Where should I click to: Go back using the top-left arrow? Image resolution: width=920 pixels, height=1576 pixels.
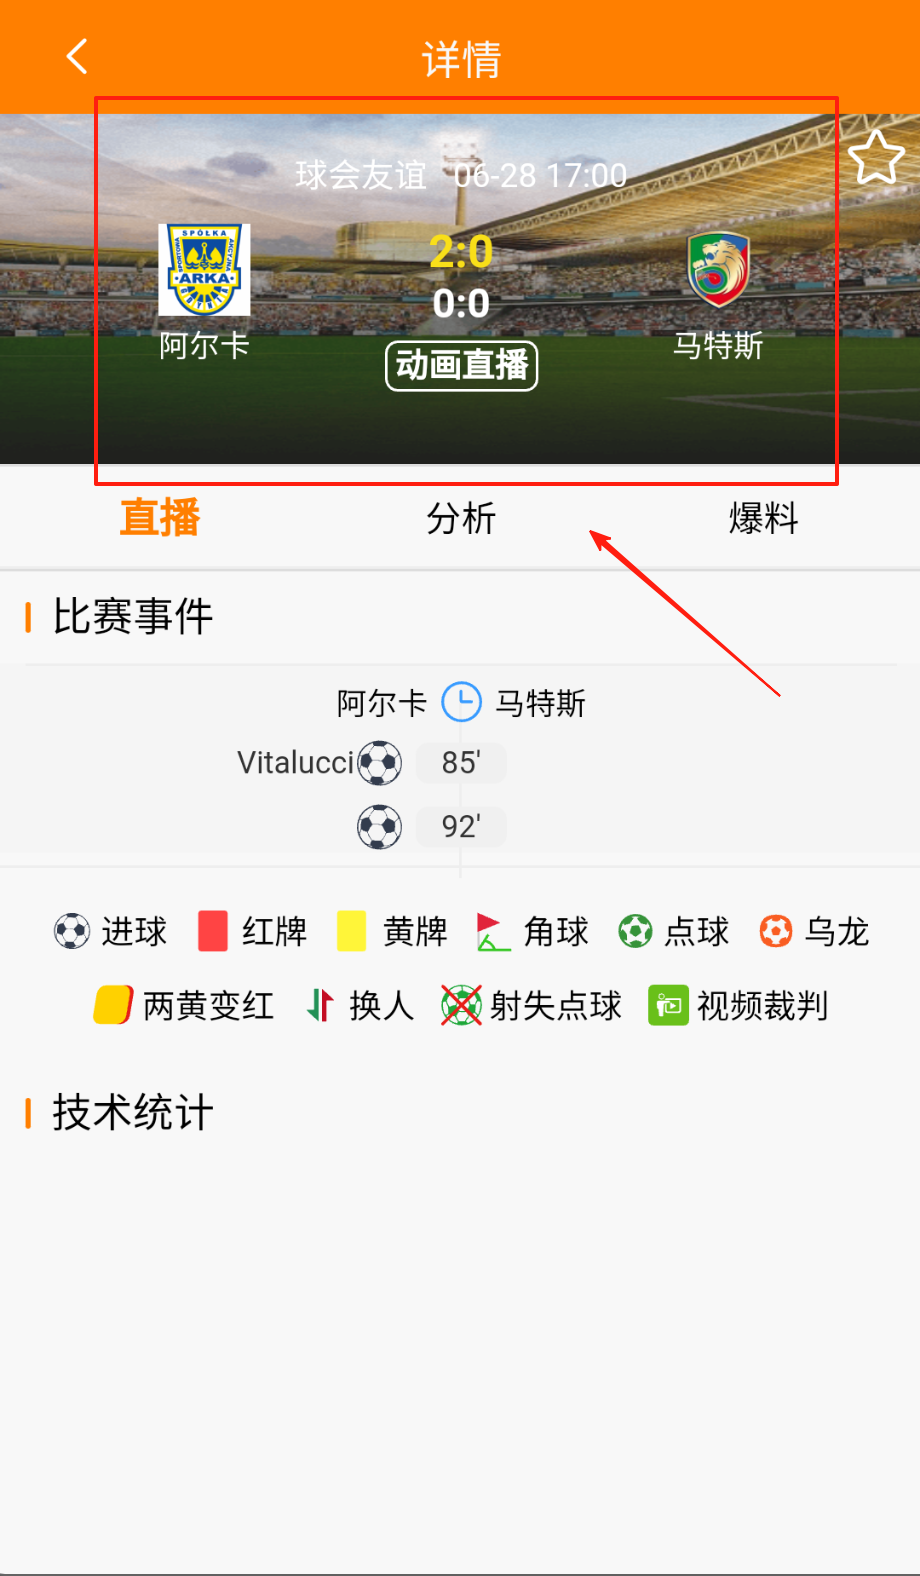click(77, 57)
